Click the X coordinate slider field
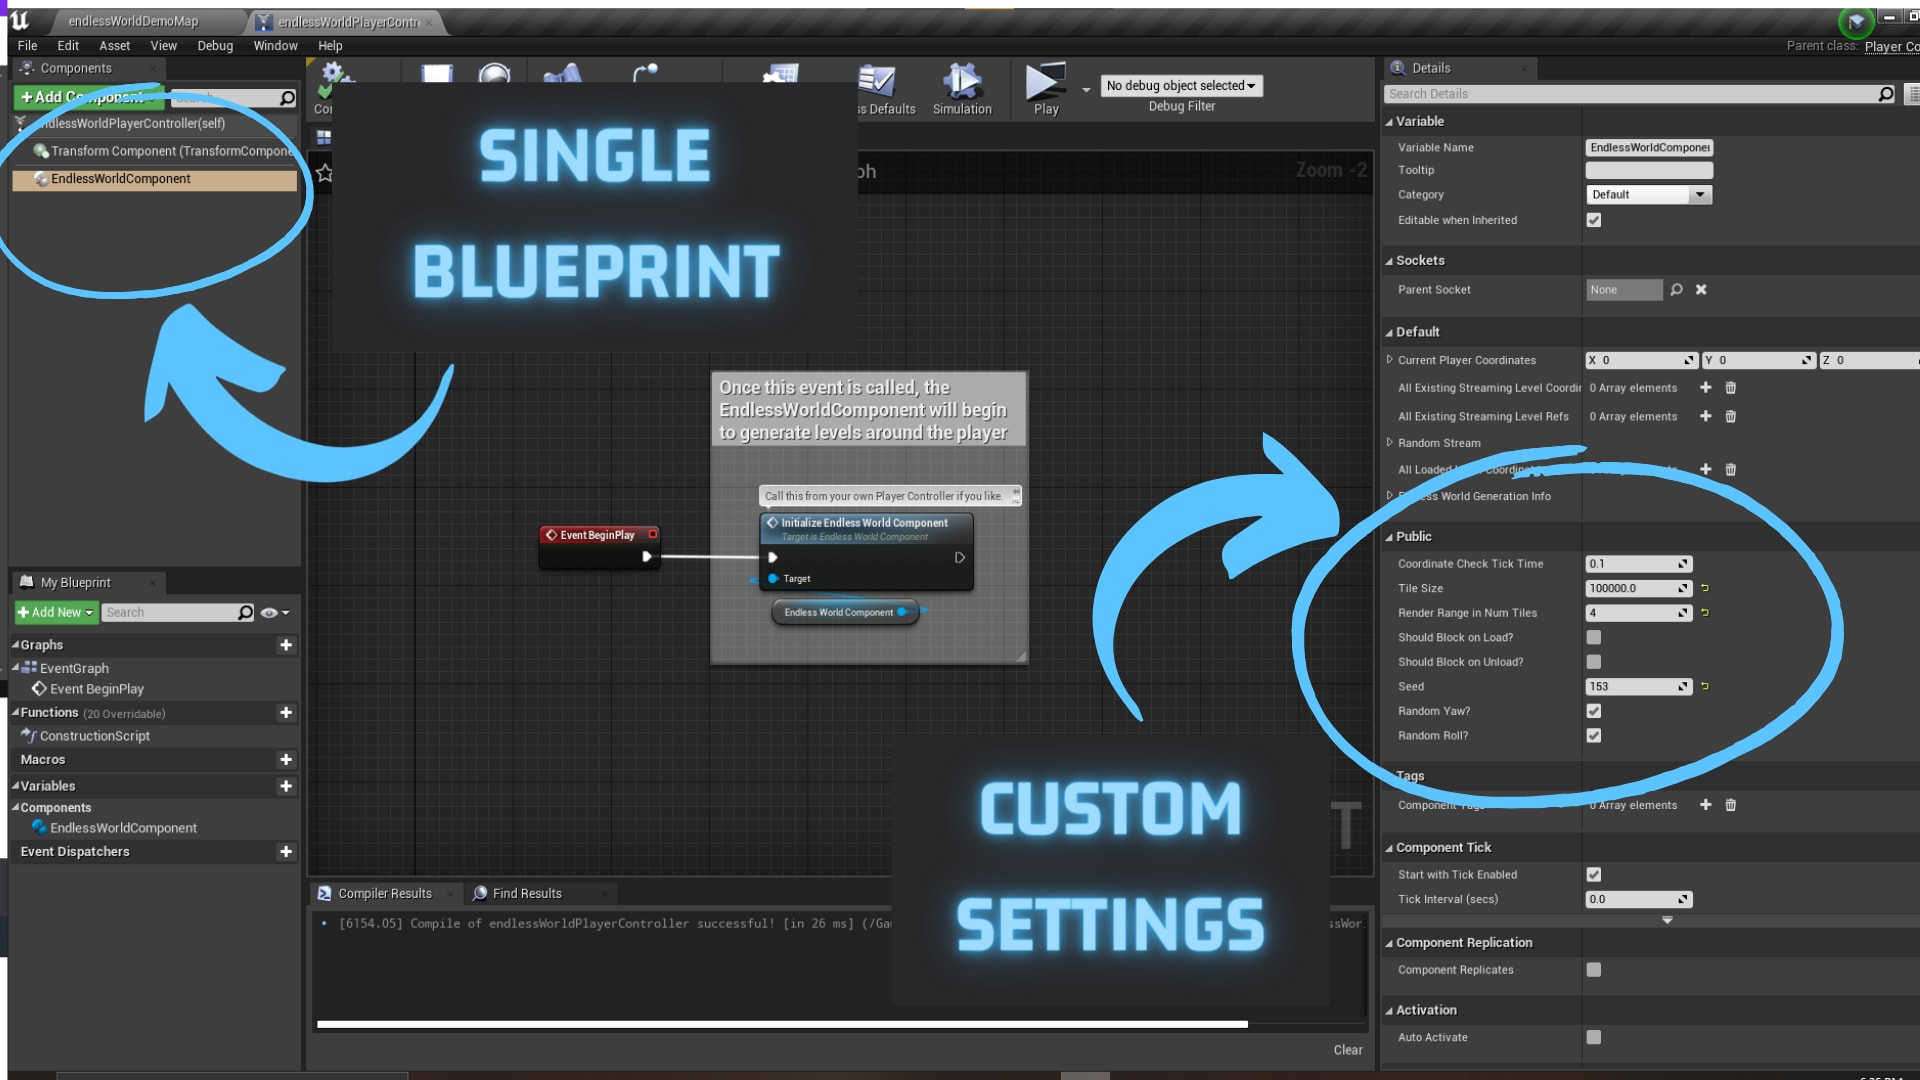Screen dimensions: 1920x1080 point(1640,360)
